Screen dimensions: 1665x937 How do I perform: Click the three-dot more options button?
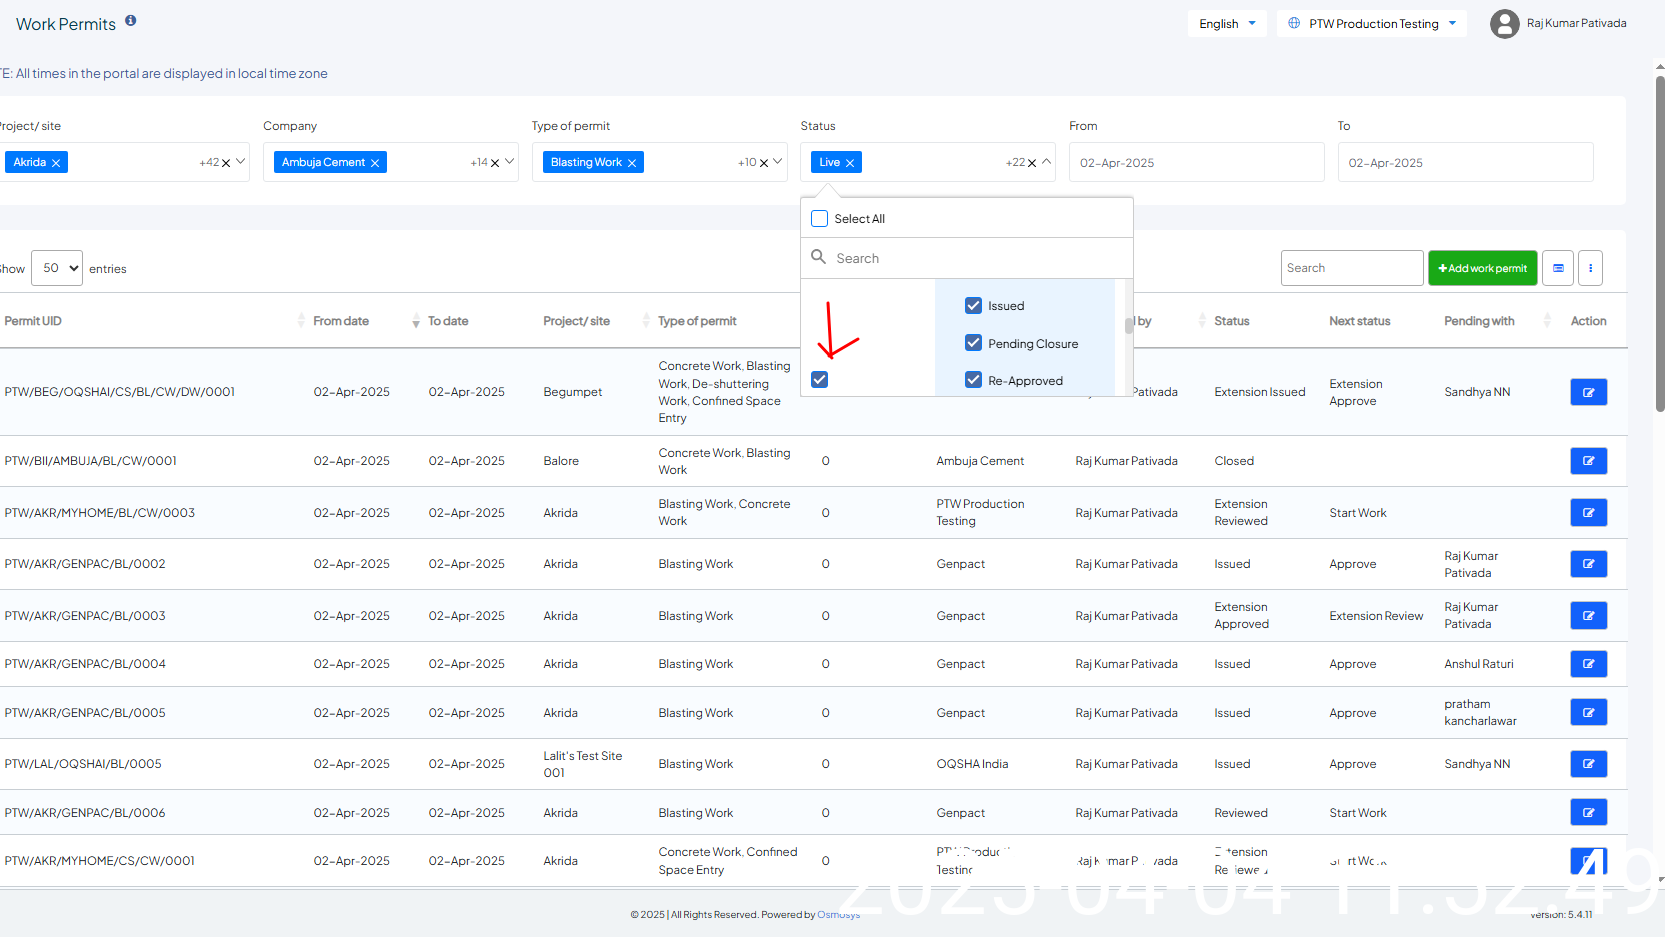1590,268
